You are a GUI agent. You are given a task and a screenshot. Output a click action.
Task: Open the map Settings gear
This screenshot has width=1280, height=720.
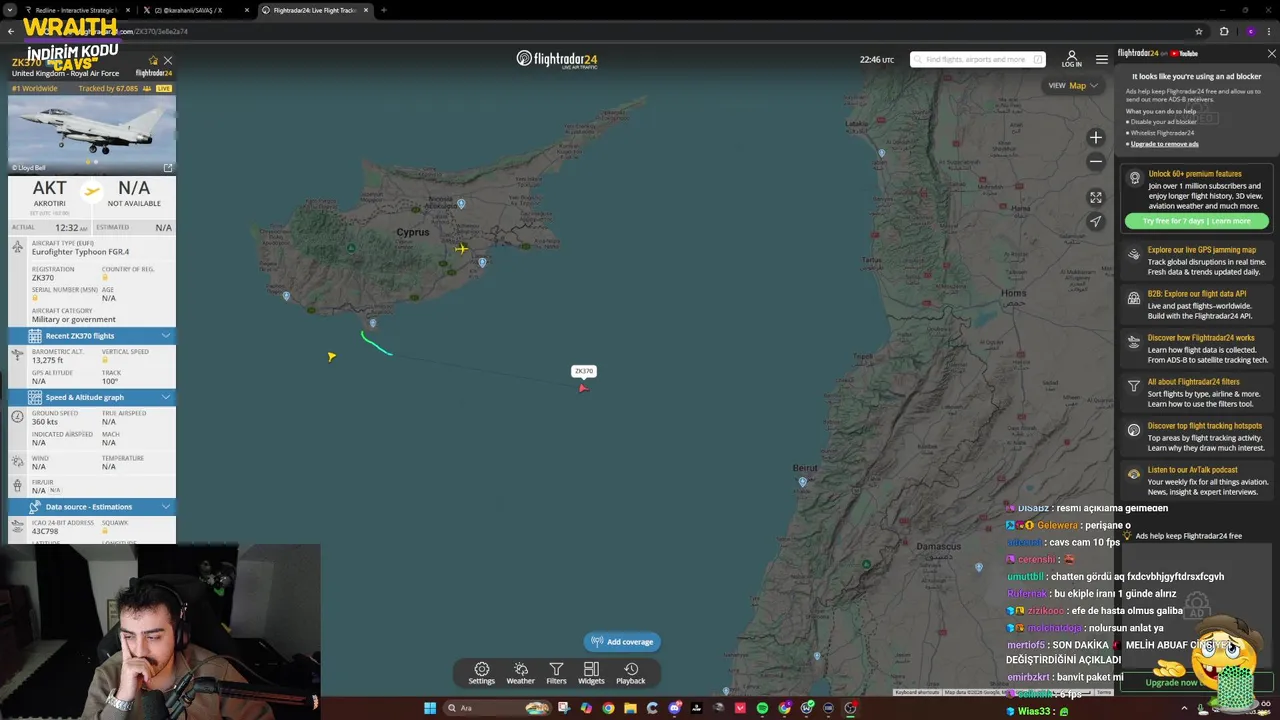pos(482,673)
